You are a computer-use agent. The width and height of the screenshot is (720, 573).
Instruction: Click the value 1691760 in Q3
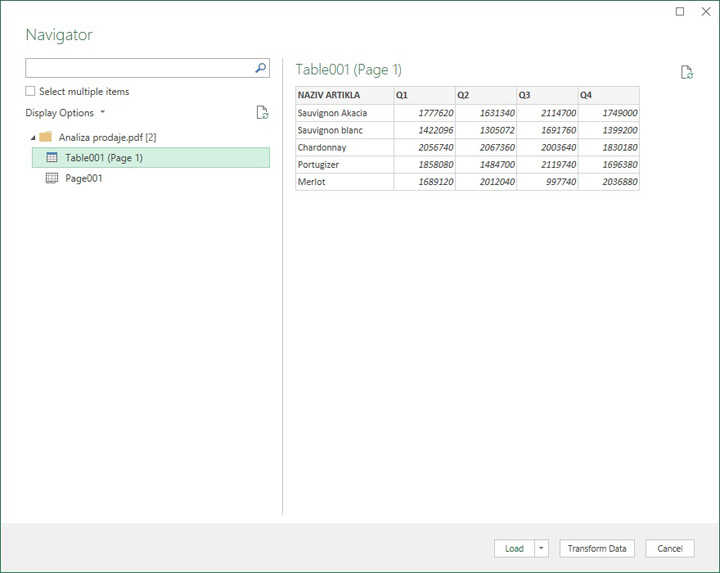[547, 130]
